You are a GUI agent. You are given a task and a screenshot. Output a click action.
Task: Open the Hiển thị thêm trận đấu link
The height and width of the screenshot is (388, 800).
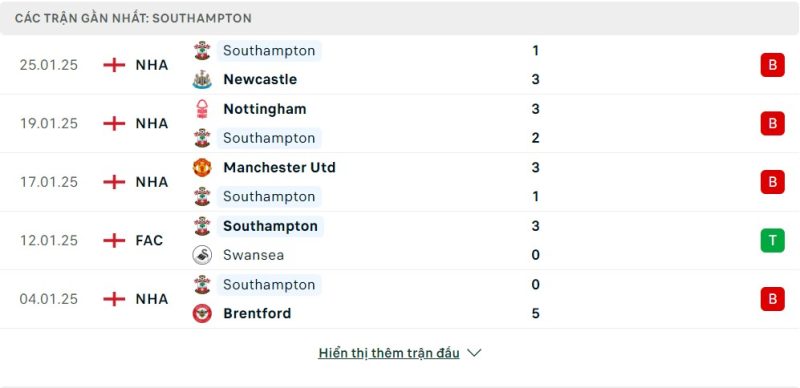[389, 353]
